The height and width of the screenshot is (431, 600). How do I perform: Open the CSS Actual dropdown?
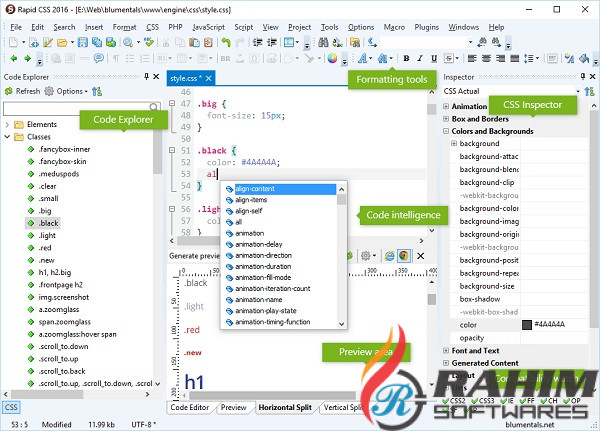click(578, 91)
